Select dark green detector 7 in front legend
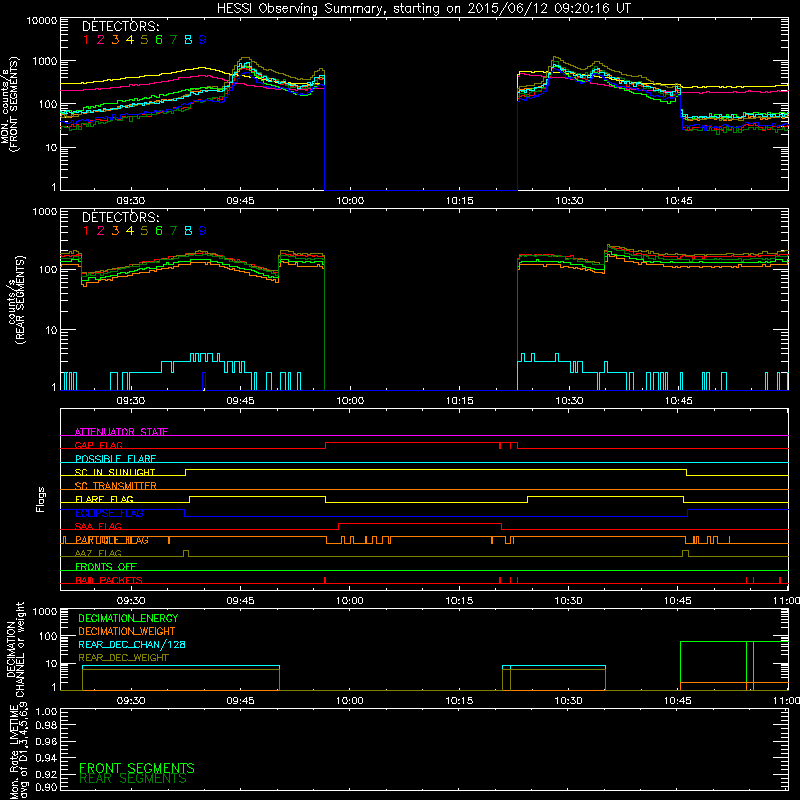The image size is (800, 800). (x=173, y=40)
